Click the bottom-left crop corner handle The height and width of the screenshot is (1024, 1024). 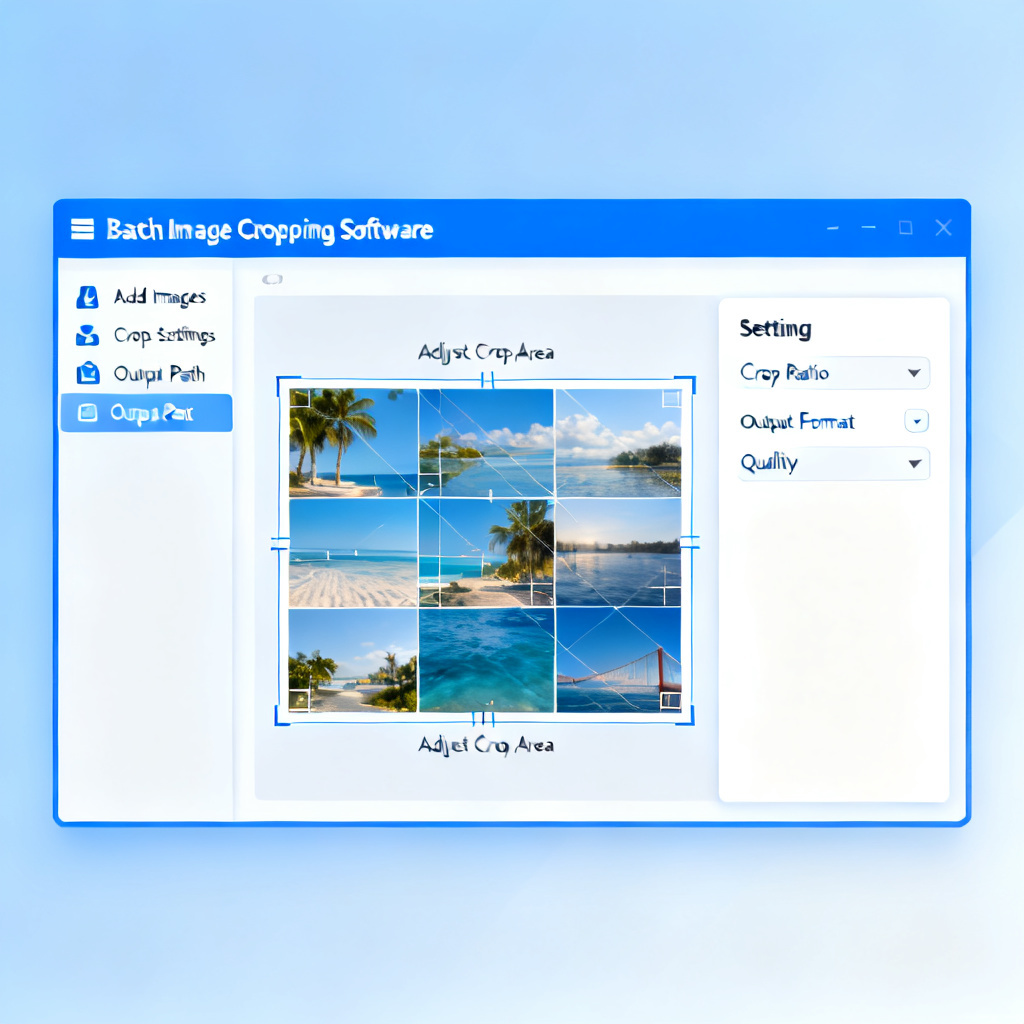pos(282,716)
